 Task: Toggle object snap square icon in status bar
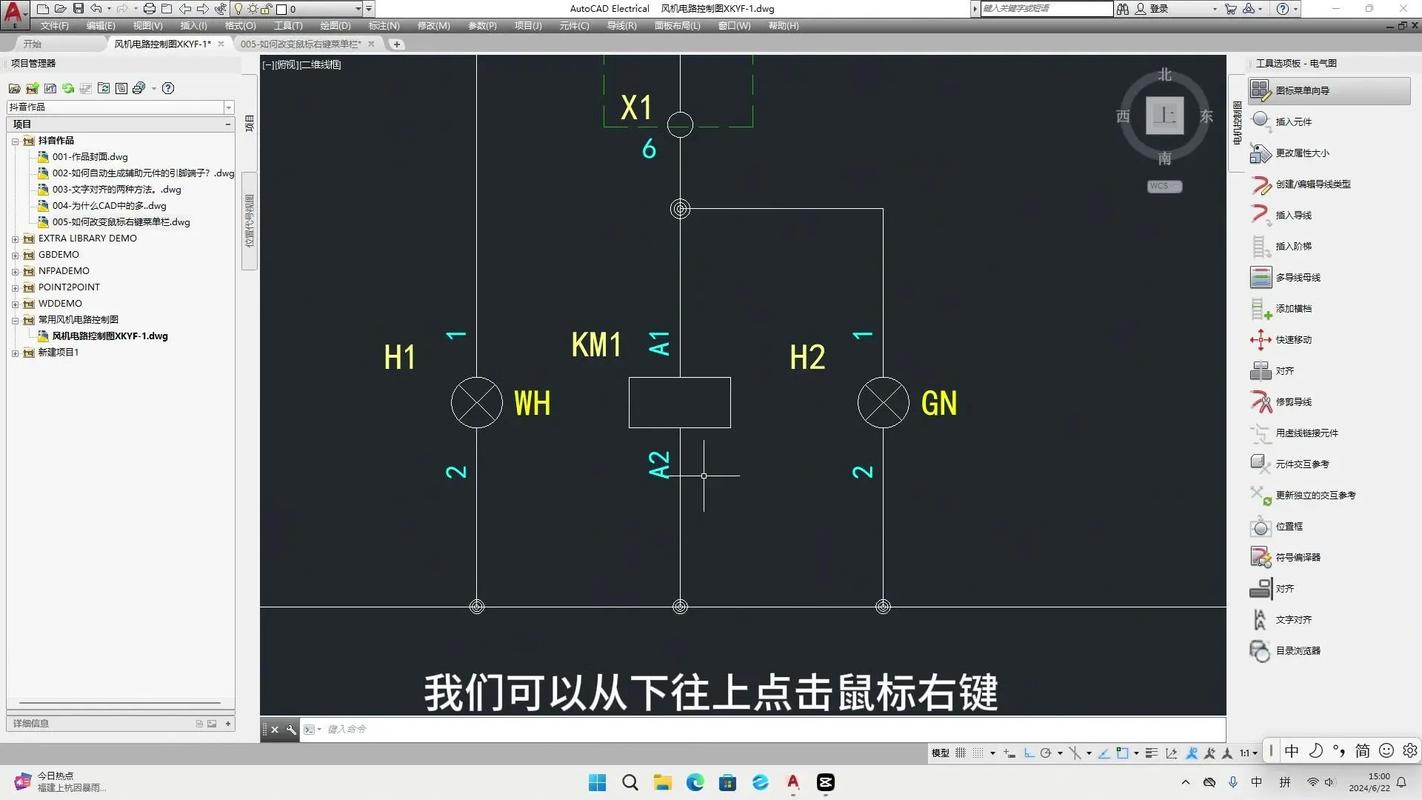pyautogui.click(x=1122, y=753)
